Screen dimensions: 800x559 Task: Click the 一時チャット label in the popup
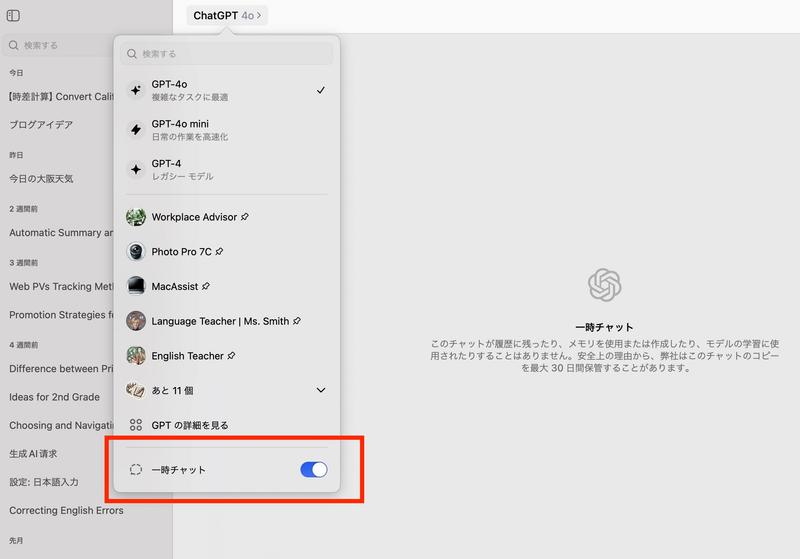click(x=179, y=470)
